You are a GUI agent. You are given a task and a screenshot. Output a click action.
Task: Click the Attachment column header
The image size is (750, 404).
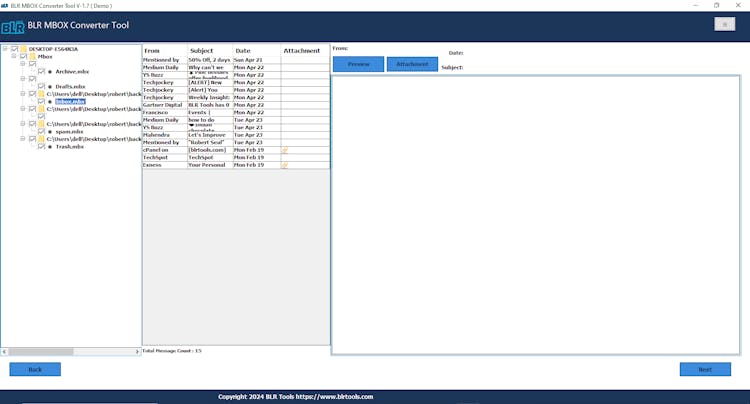[305, 51]
